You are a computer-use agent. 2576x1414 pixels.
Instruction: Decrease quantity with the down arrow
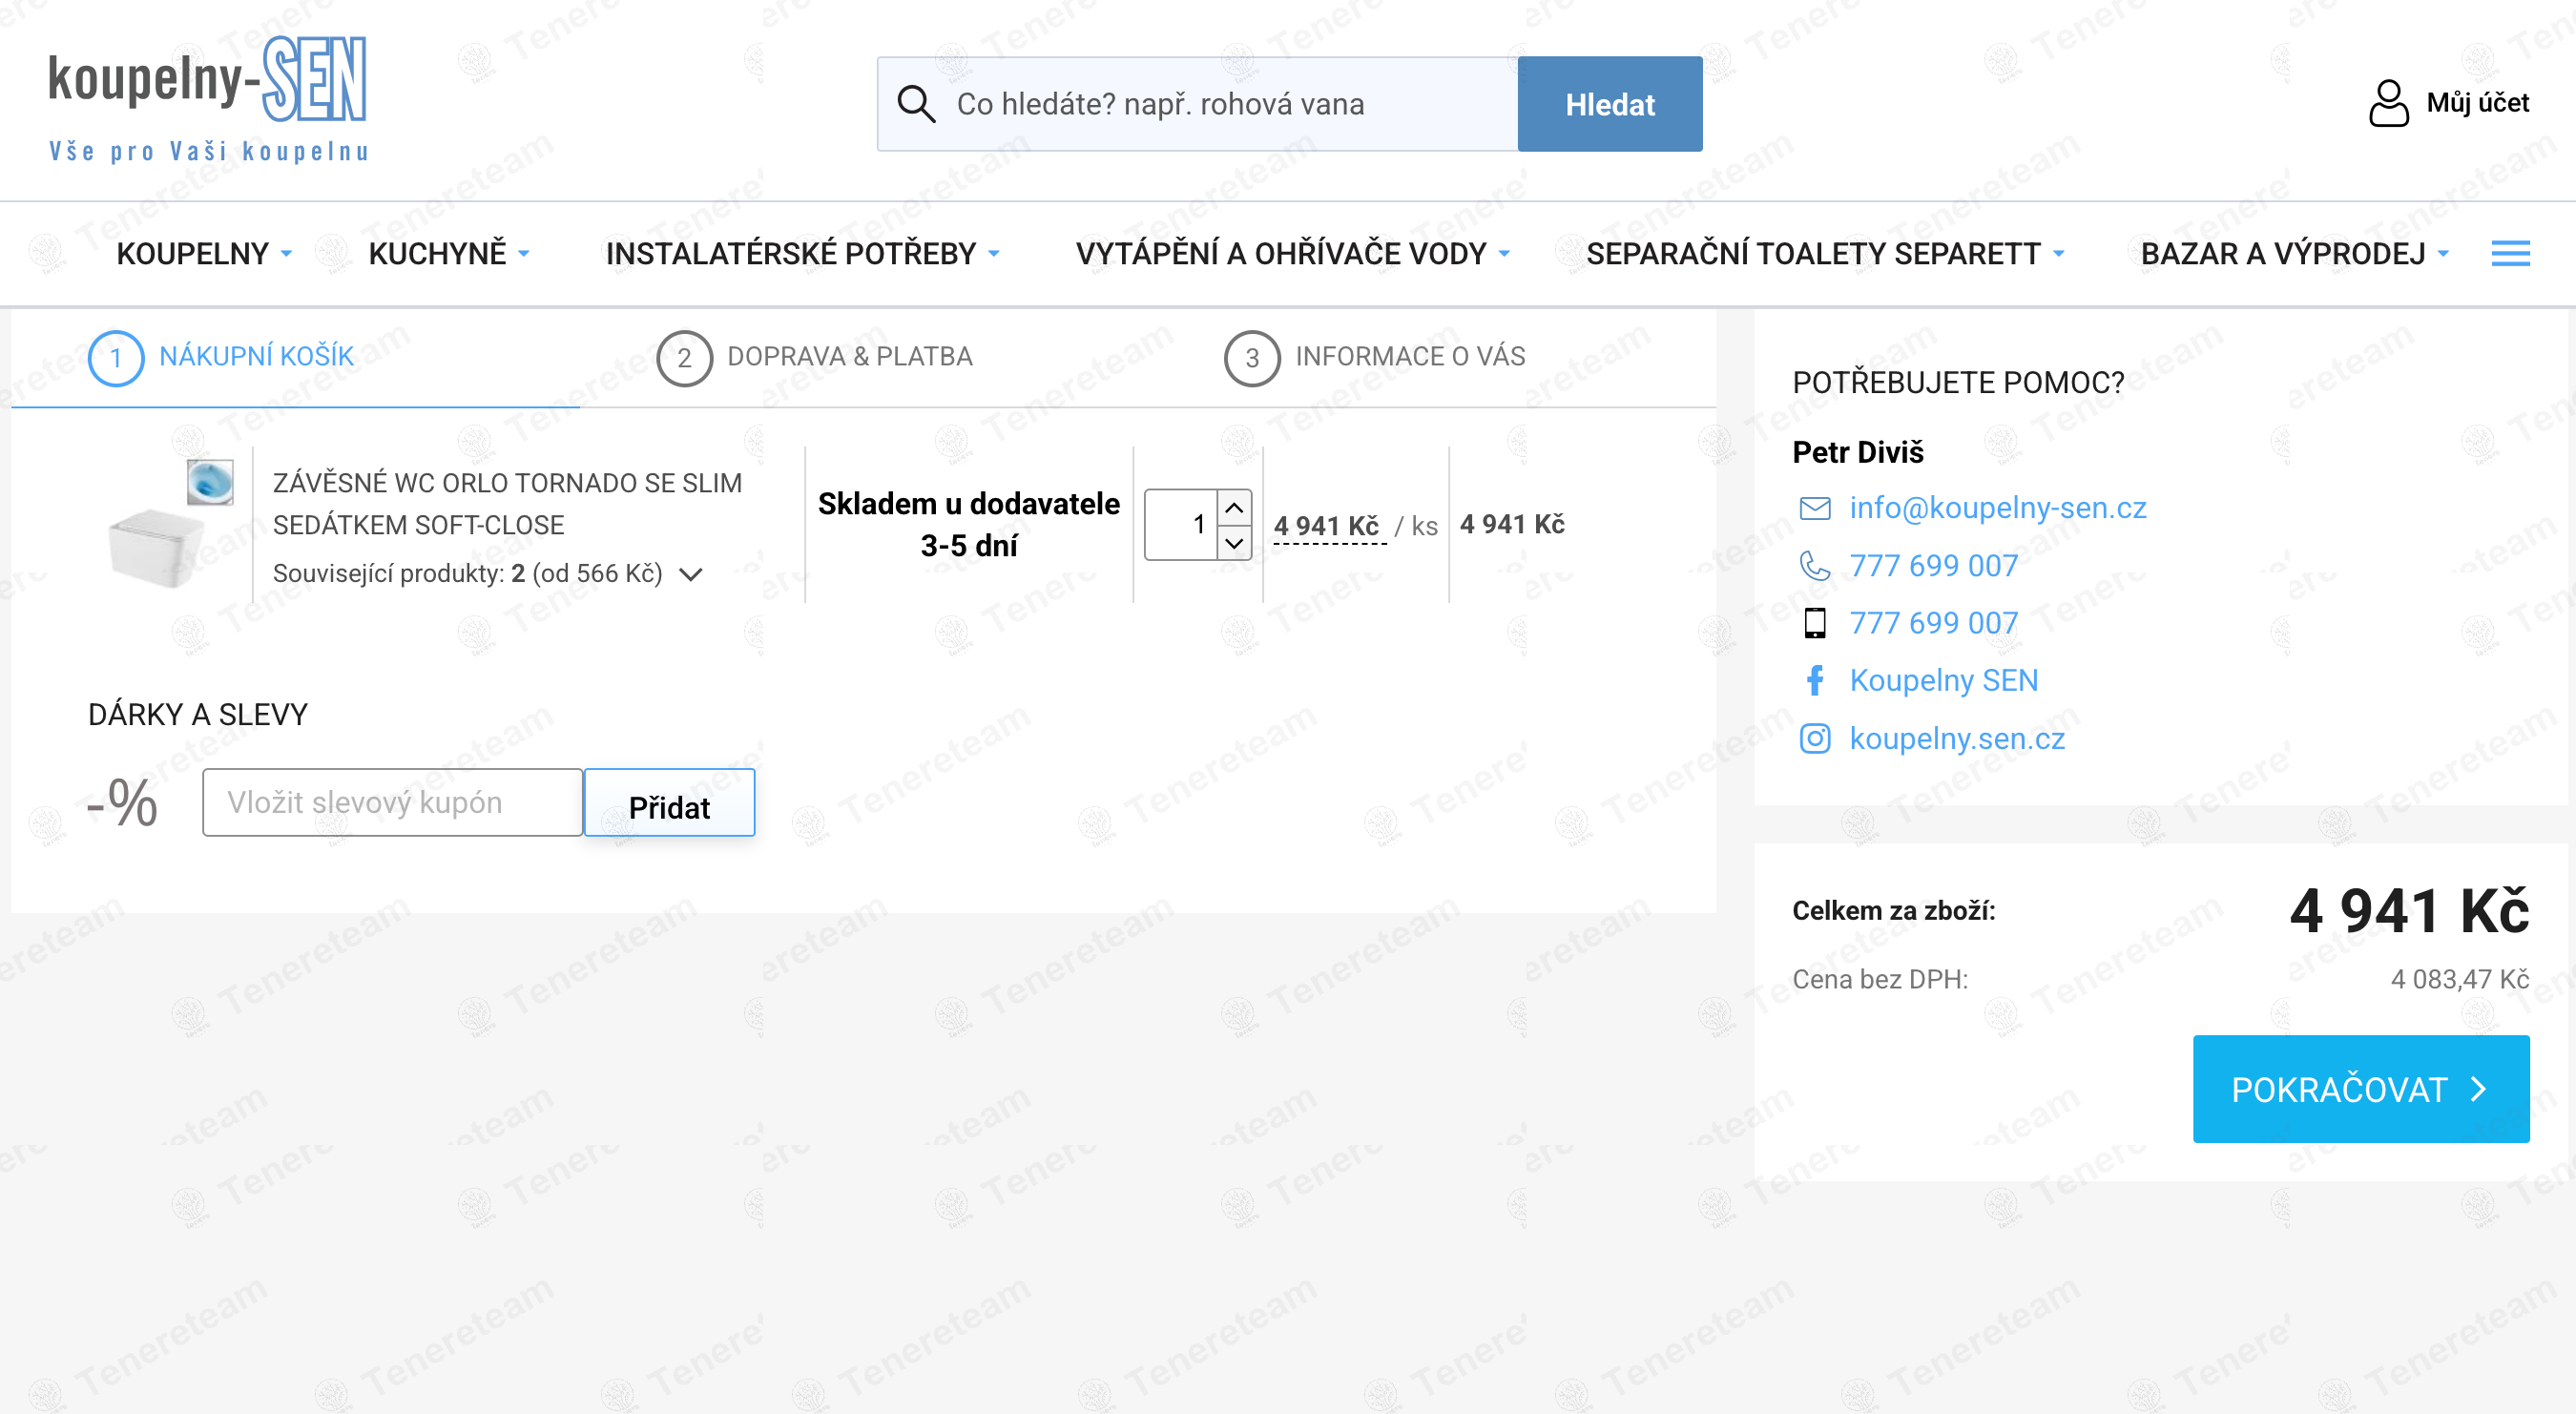coord(1234,542)
